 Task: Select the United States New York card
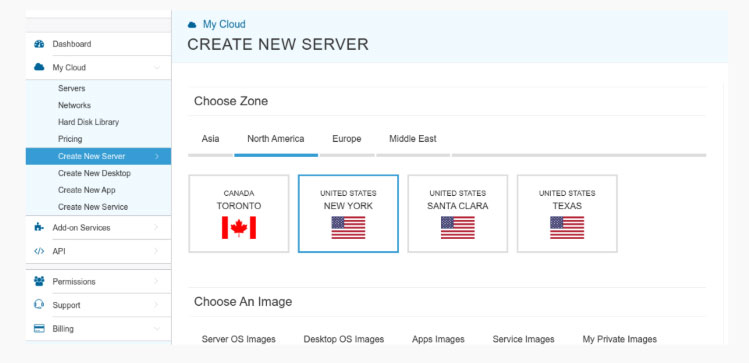click(348, 214)
